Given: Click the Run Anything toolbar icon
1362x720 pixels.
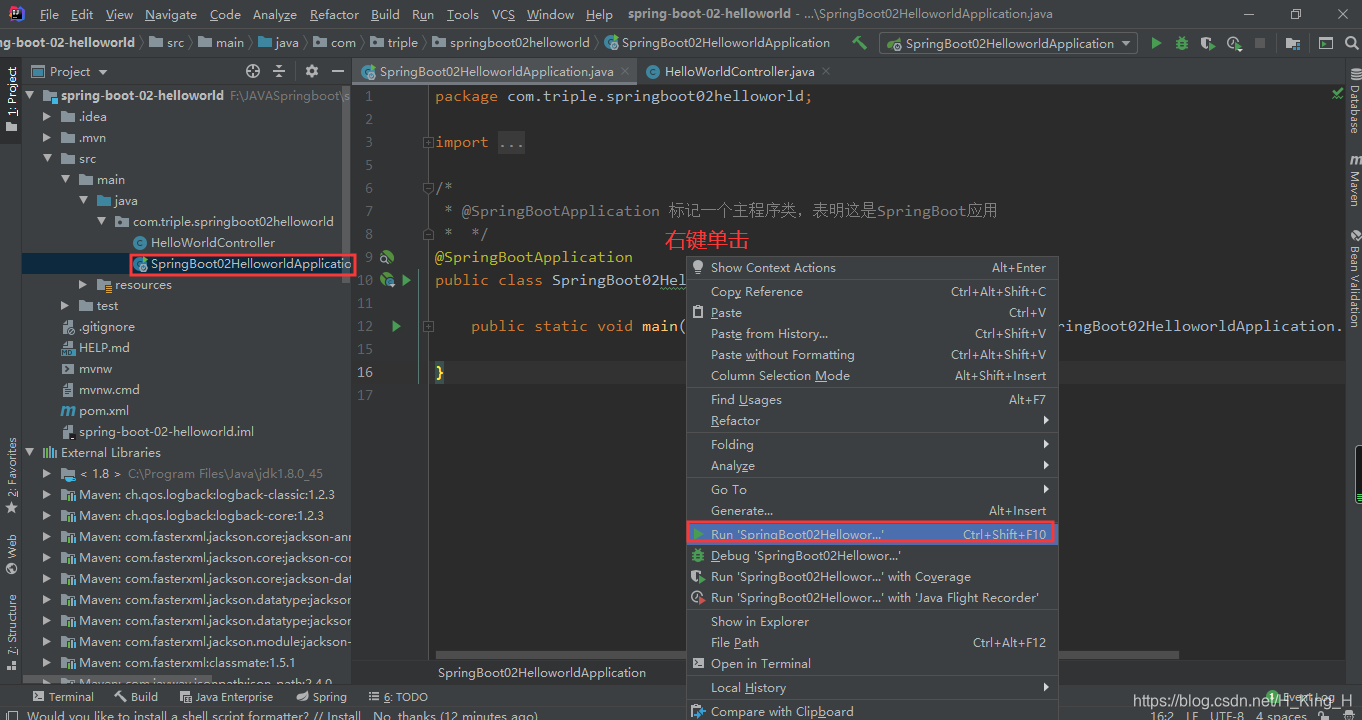Looking at the screenshot, I should (1325, 43).
